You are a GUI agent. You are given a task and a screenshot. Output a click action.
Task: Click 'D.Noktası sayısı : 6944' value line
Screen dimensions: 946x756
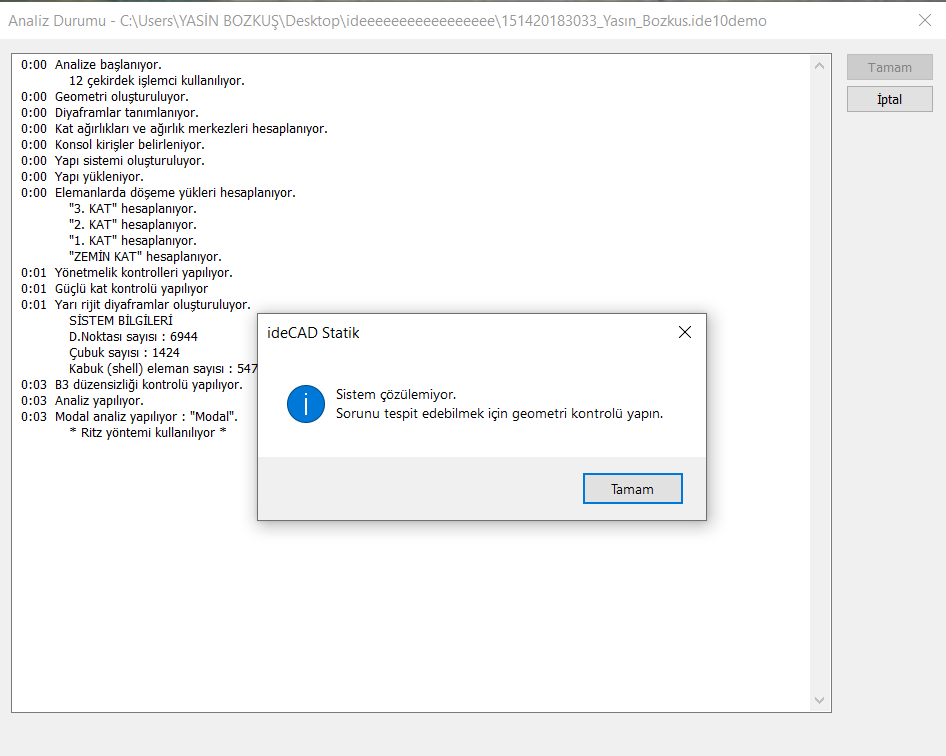click(133, 337)
